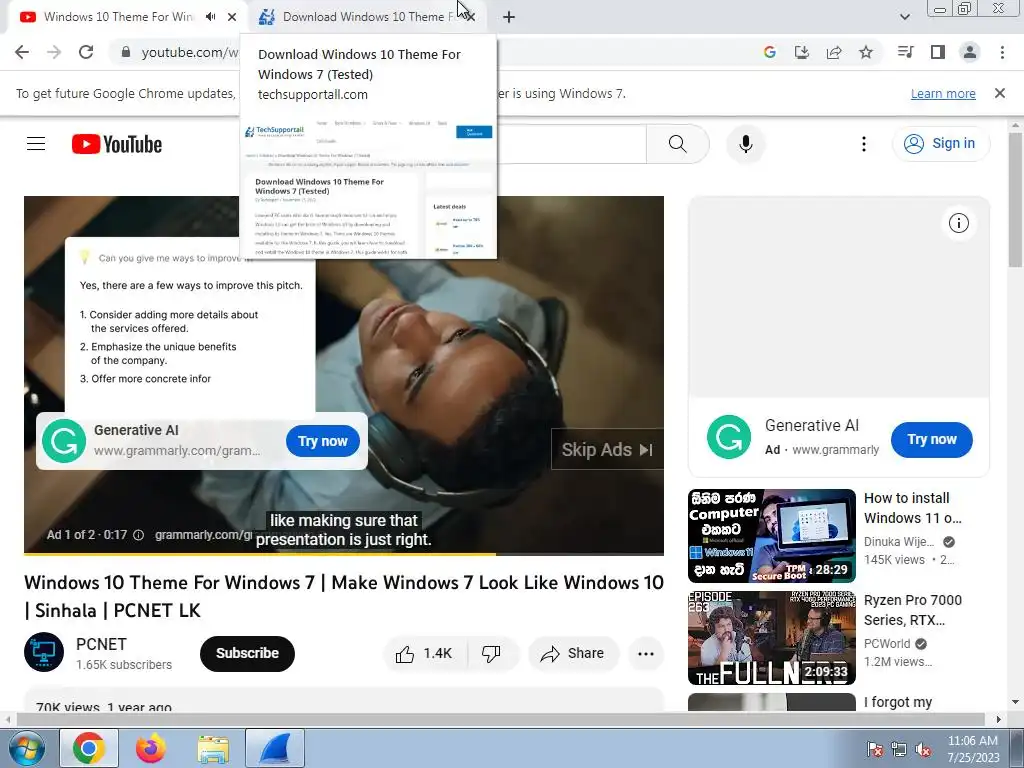Open the media controls icon
Screen dimensions: 1024x768
pyautogui.click(x=906, y=52)
